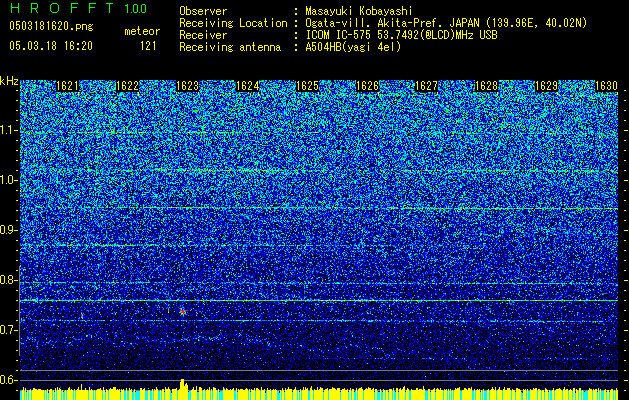This screenshot has width=629, height=400.
Task: Click the Ogata-vill. Akita-Pref. JAPAN location text
Action: (x=446, y=23)
